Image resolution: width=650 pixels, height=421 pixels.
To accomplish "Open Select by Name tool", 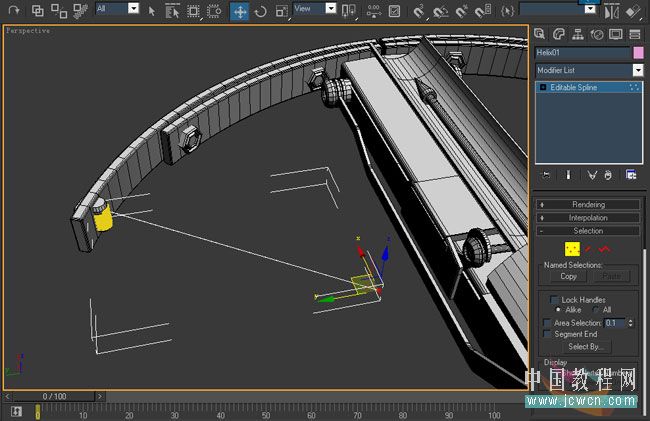I will (172, 11).
